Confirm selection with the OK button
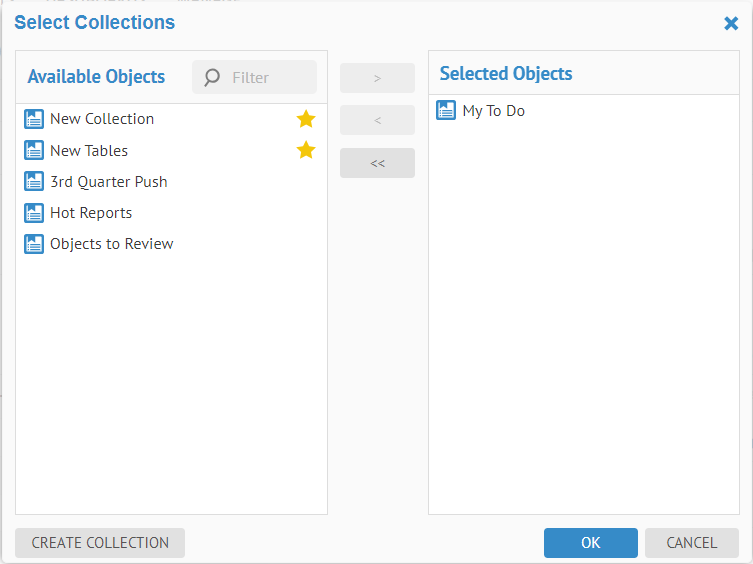The width and height of the screenshot is (753, 564). [590, 543]
